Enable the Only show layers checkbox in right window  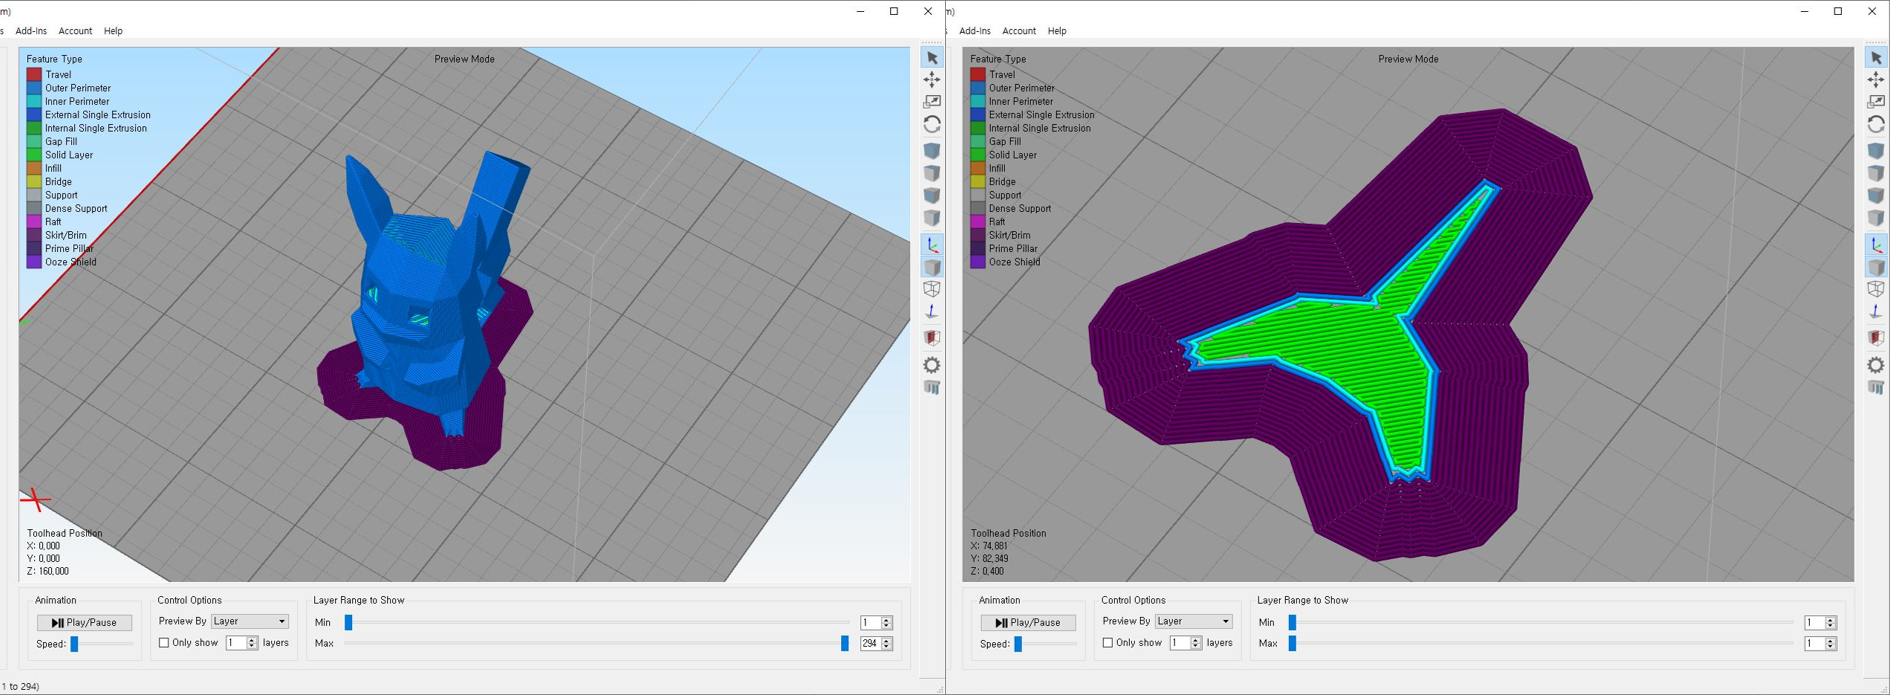point(1108,643)
